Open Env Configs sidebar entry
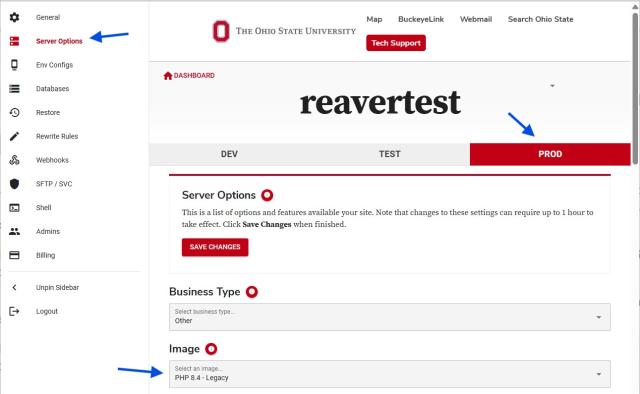This screenshot has width=640, height=394. pyautogui.click(x=54, y=65)
